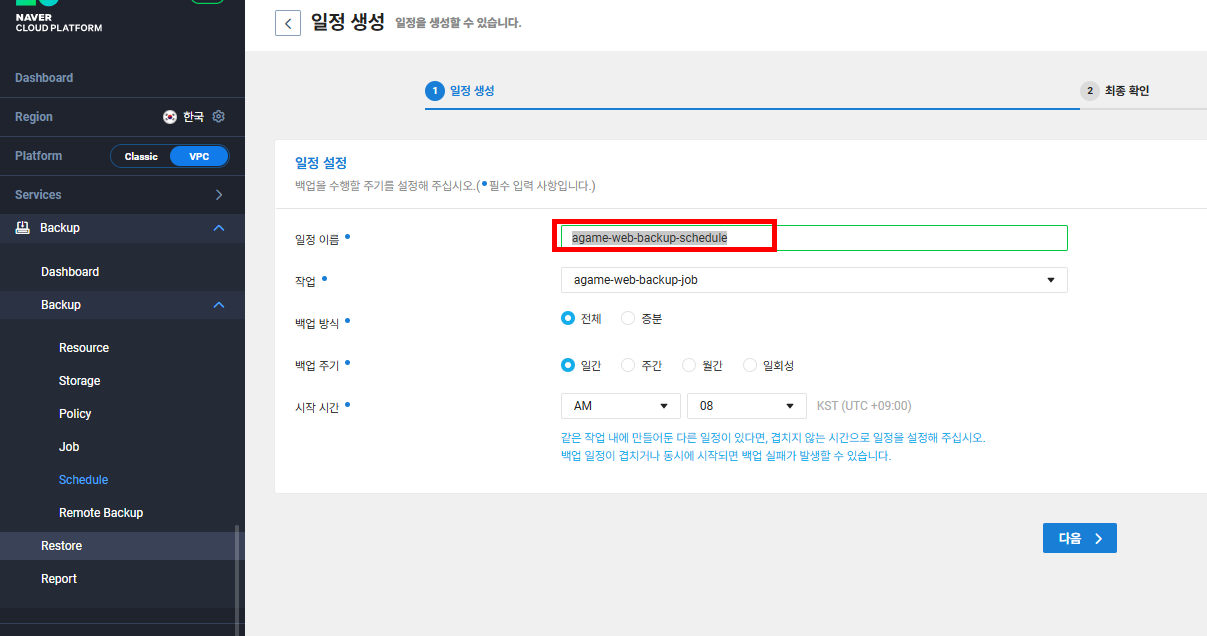Select step 1 일정 생성 tab

tap(460, 91)
